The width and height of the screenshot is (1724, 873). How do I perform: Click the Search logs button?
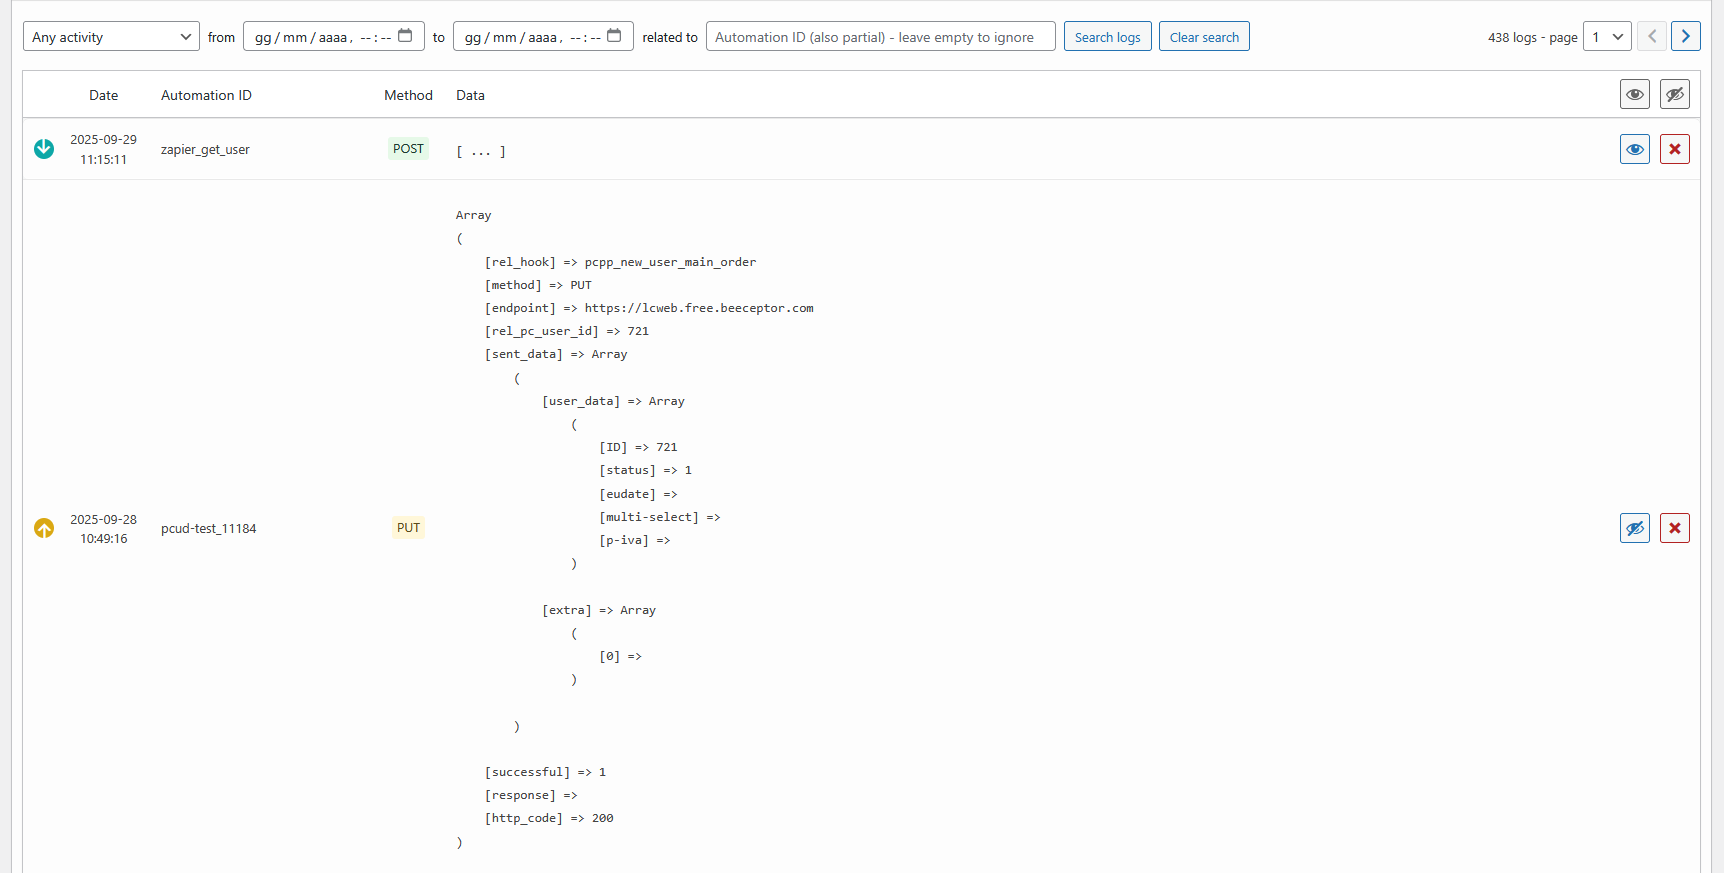1107,37
